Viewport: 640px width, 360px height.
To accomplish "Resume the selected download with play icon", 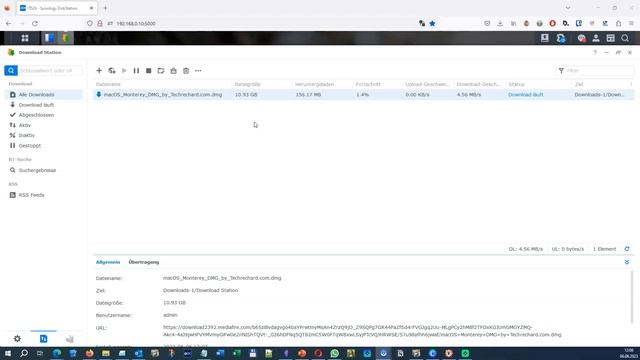I will pos(124,71).
